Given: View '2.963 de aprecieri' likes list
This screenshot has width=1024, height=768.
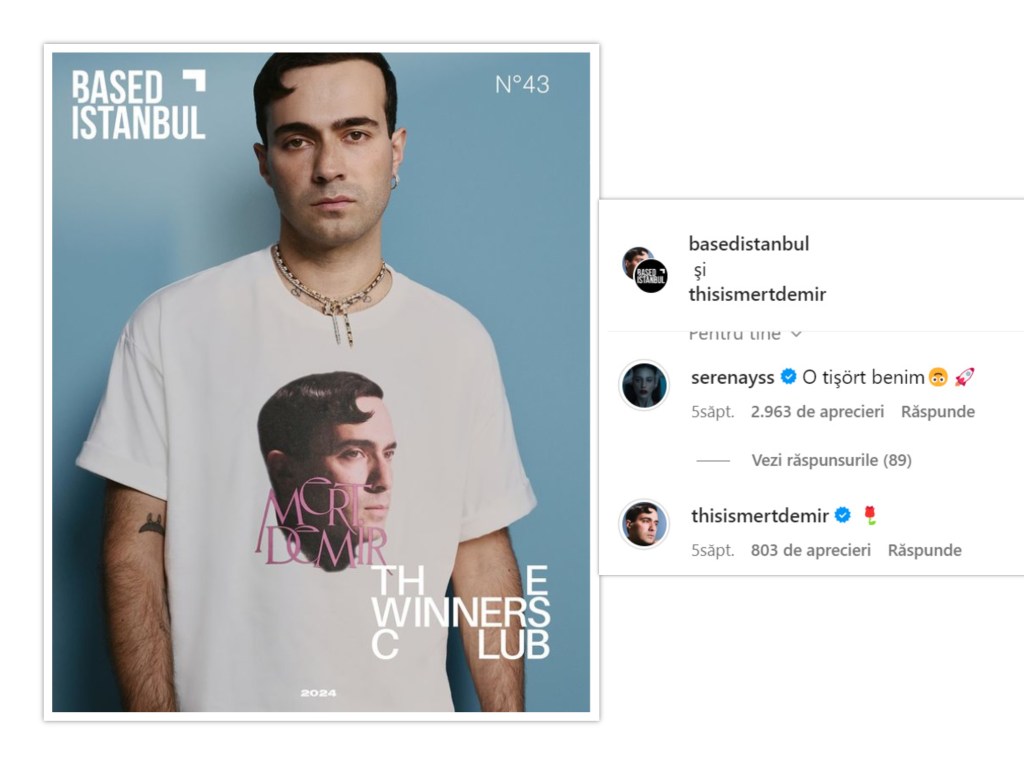Looking at the screenshot, I should pos(817,412).
